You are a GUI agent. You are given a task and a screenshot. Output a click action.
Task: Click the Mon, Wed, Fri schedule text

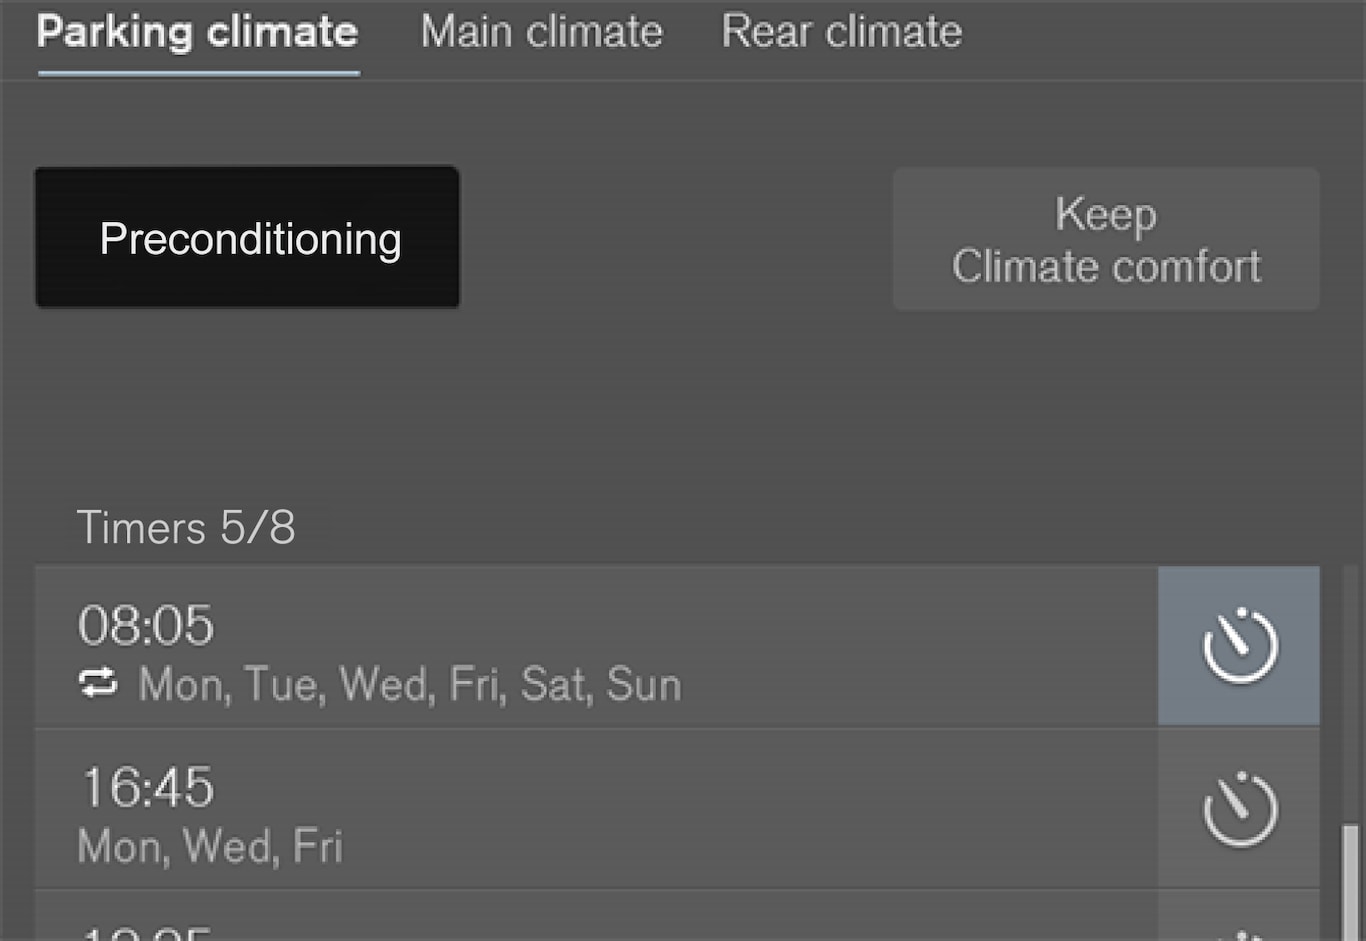coord(210,847)
